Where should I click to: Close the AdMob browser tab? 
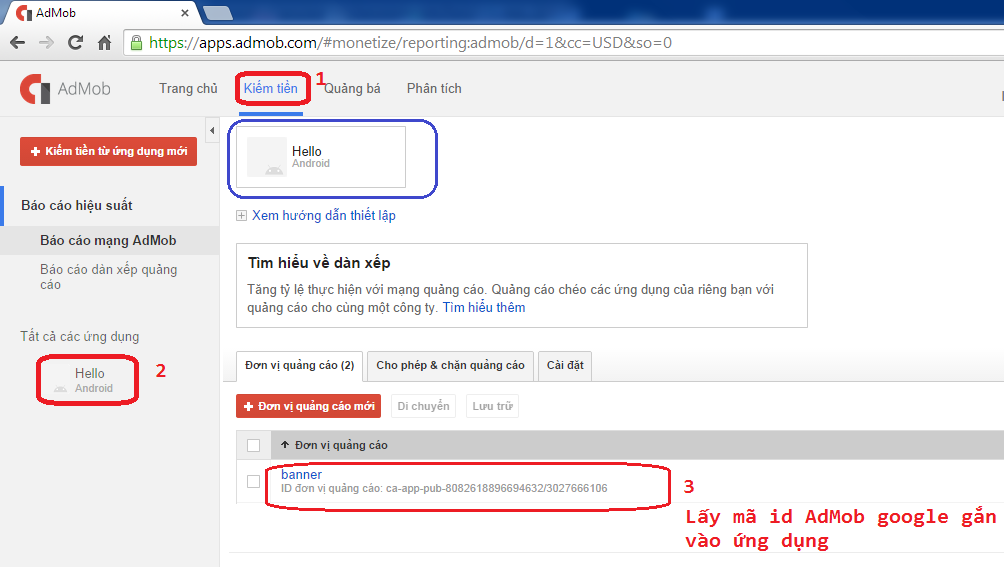[184, 13]
